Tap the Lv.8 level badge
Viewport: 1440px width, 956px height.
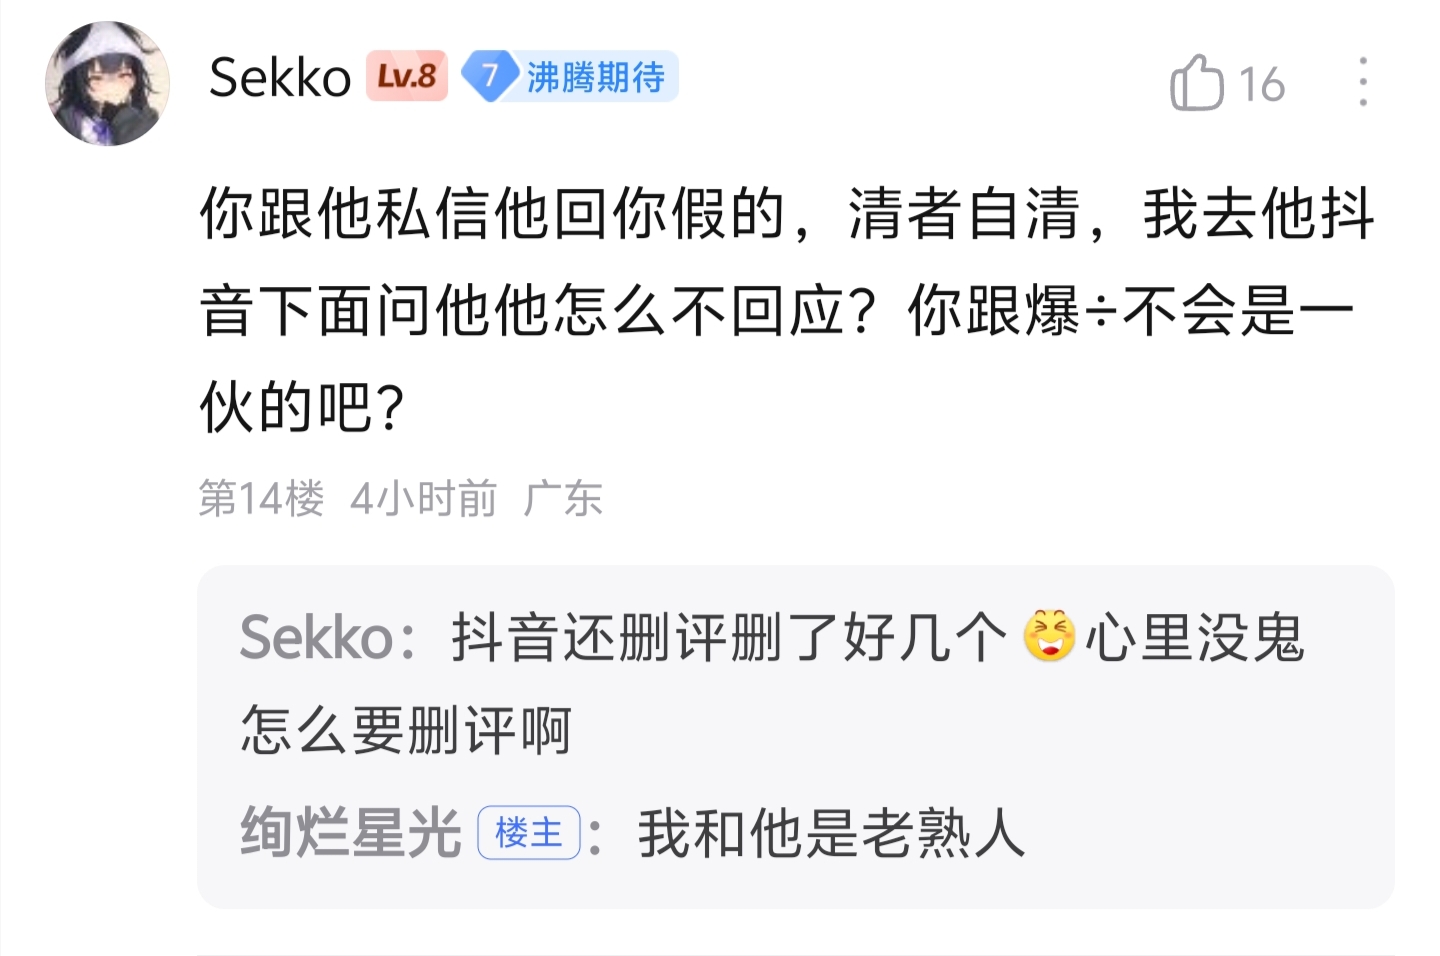[407, 77]
